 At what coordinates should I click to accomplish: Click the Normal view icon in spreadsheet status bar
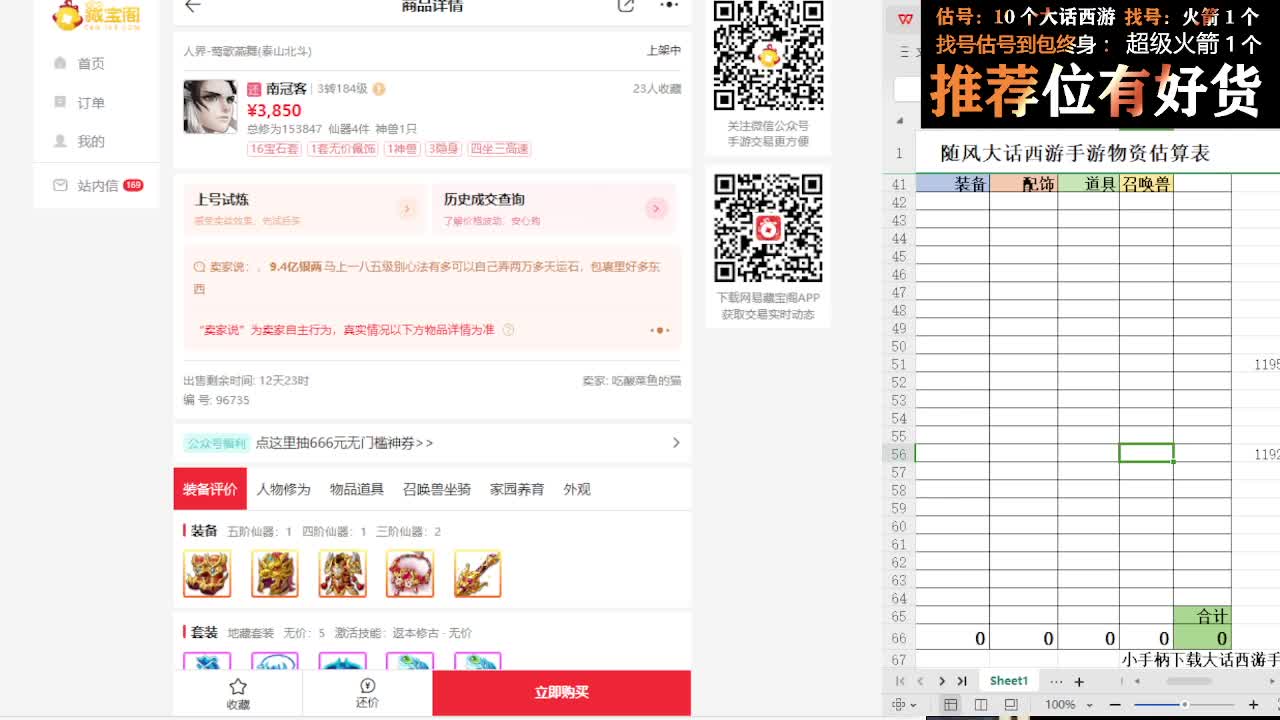coord(950,704)
